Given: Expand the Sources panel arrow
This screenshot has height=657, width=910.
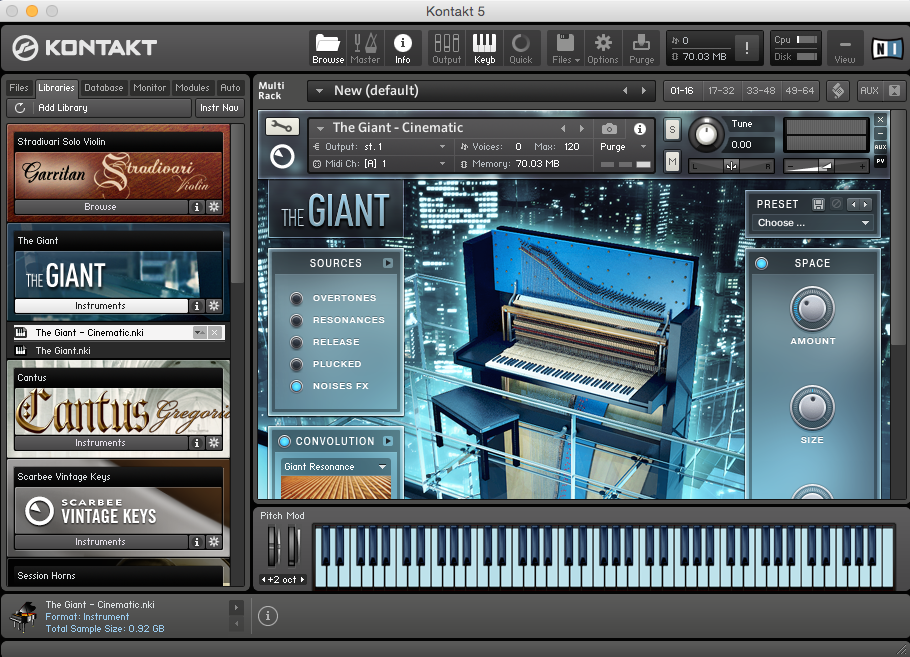Looking at the screenshot, I should point(388,263).
